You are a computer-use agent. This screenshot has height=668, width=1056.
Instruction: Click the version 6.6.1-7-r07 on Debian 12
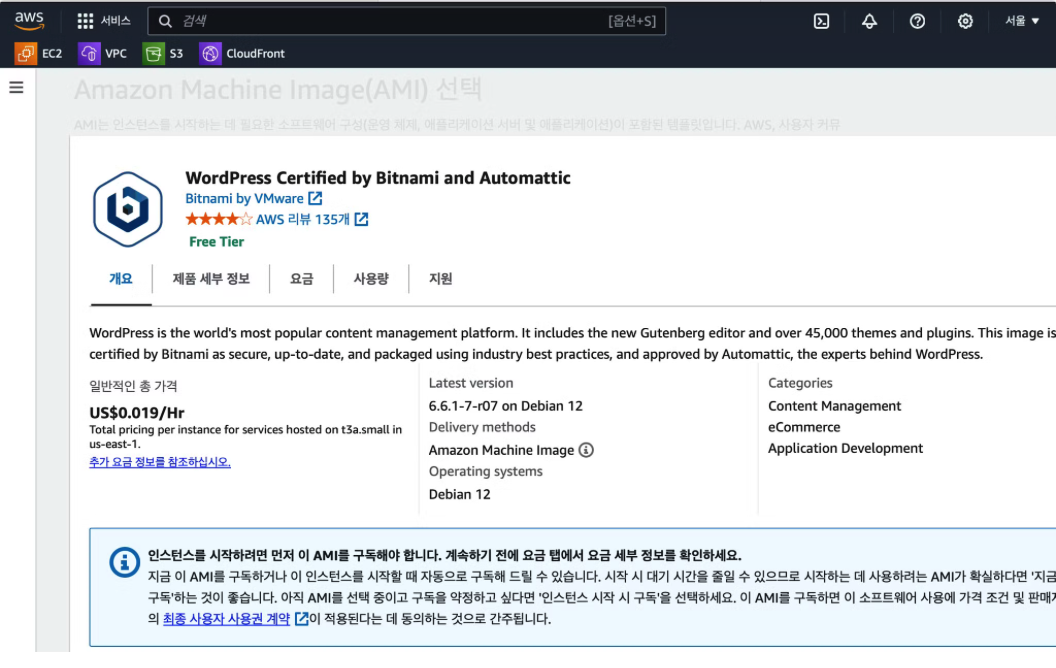506,406
